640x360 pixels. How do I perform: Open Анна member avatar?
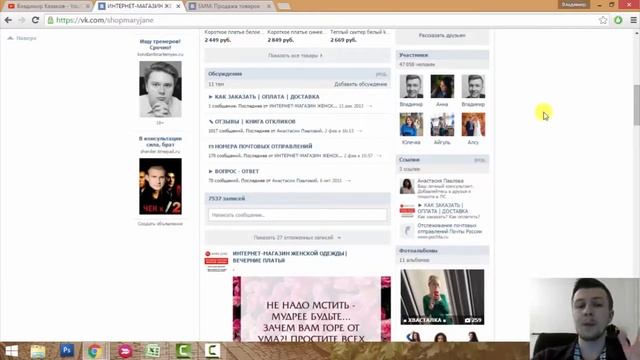pyautogui.click(x=442, y=87)
